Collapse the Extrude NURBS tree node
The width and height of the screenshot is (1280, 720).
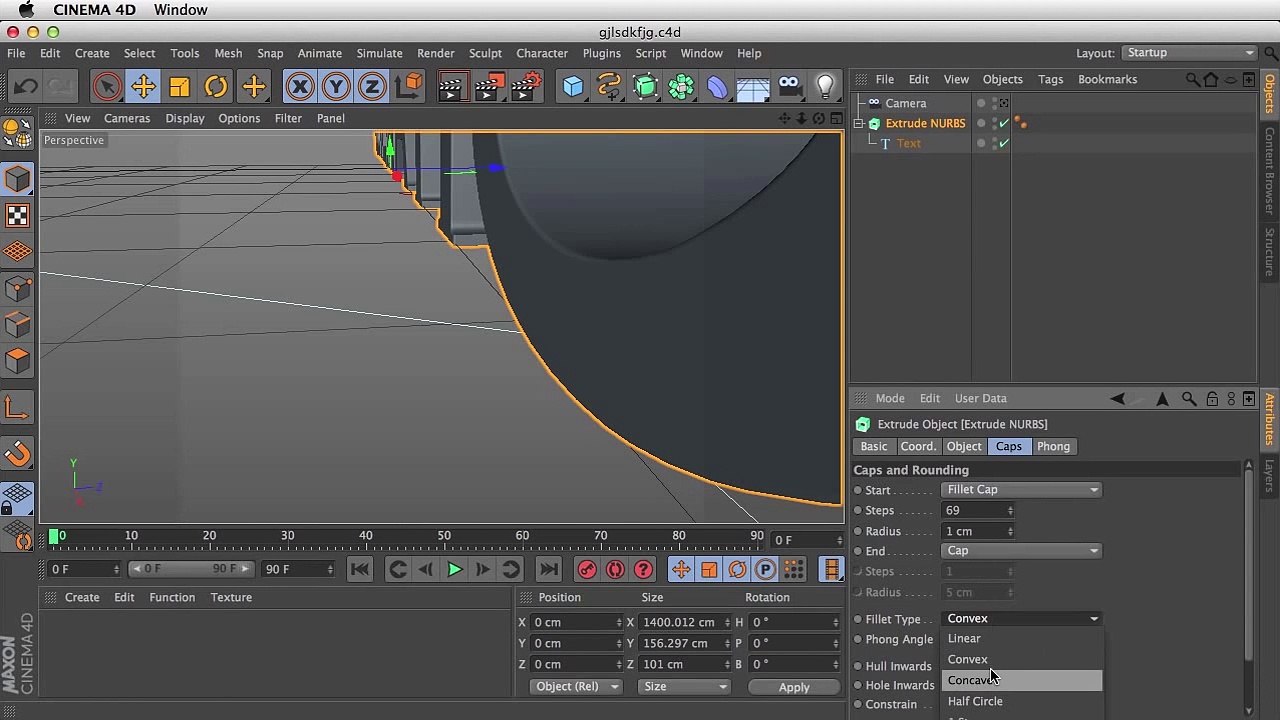(x=858, y=124)
